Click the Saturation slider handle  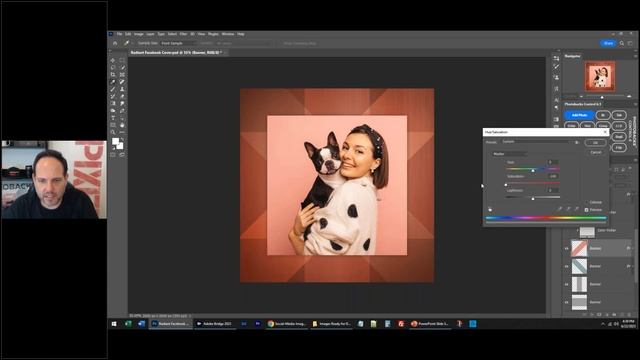506,184
